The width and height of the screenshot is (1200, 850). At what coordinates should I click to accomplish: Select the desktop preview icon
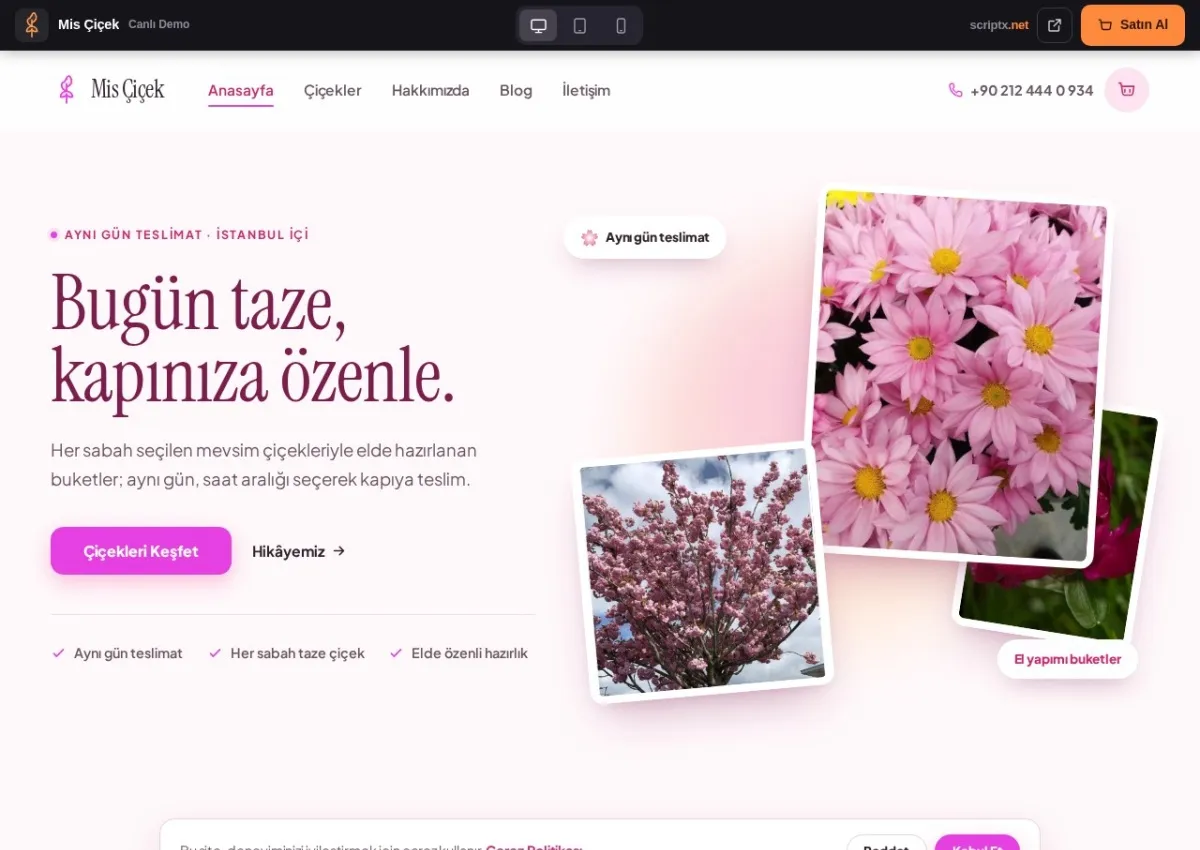tap(538, 26)
